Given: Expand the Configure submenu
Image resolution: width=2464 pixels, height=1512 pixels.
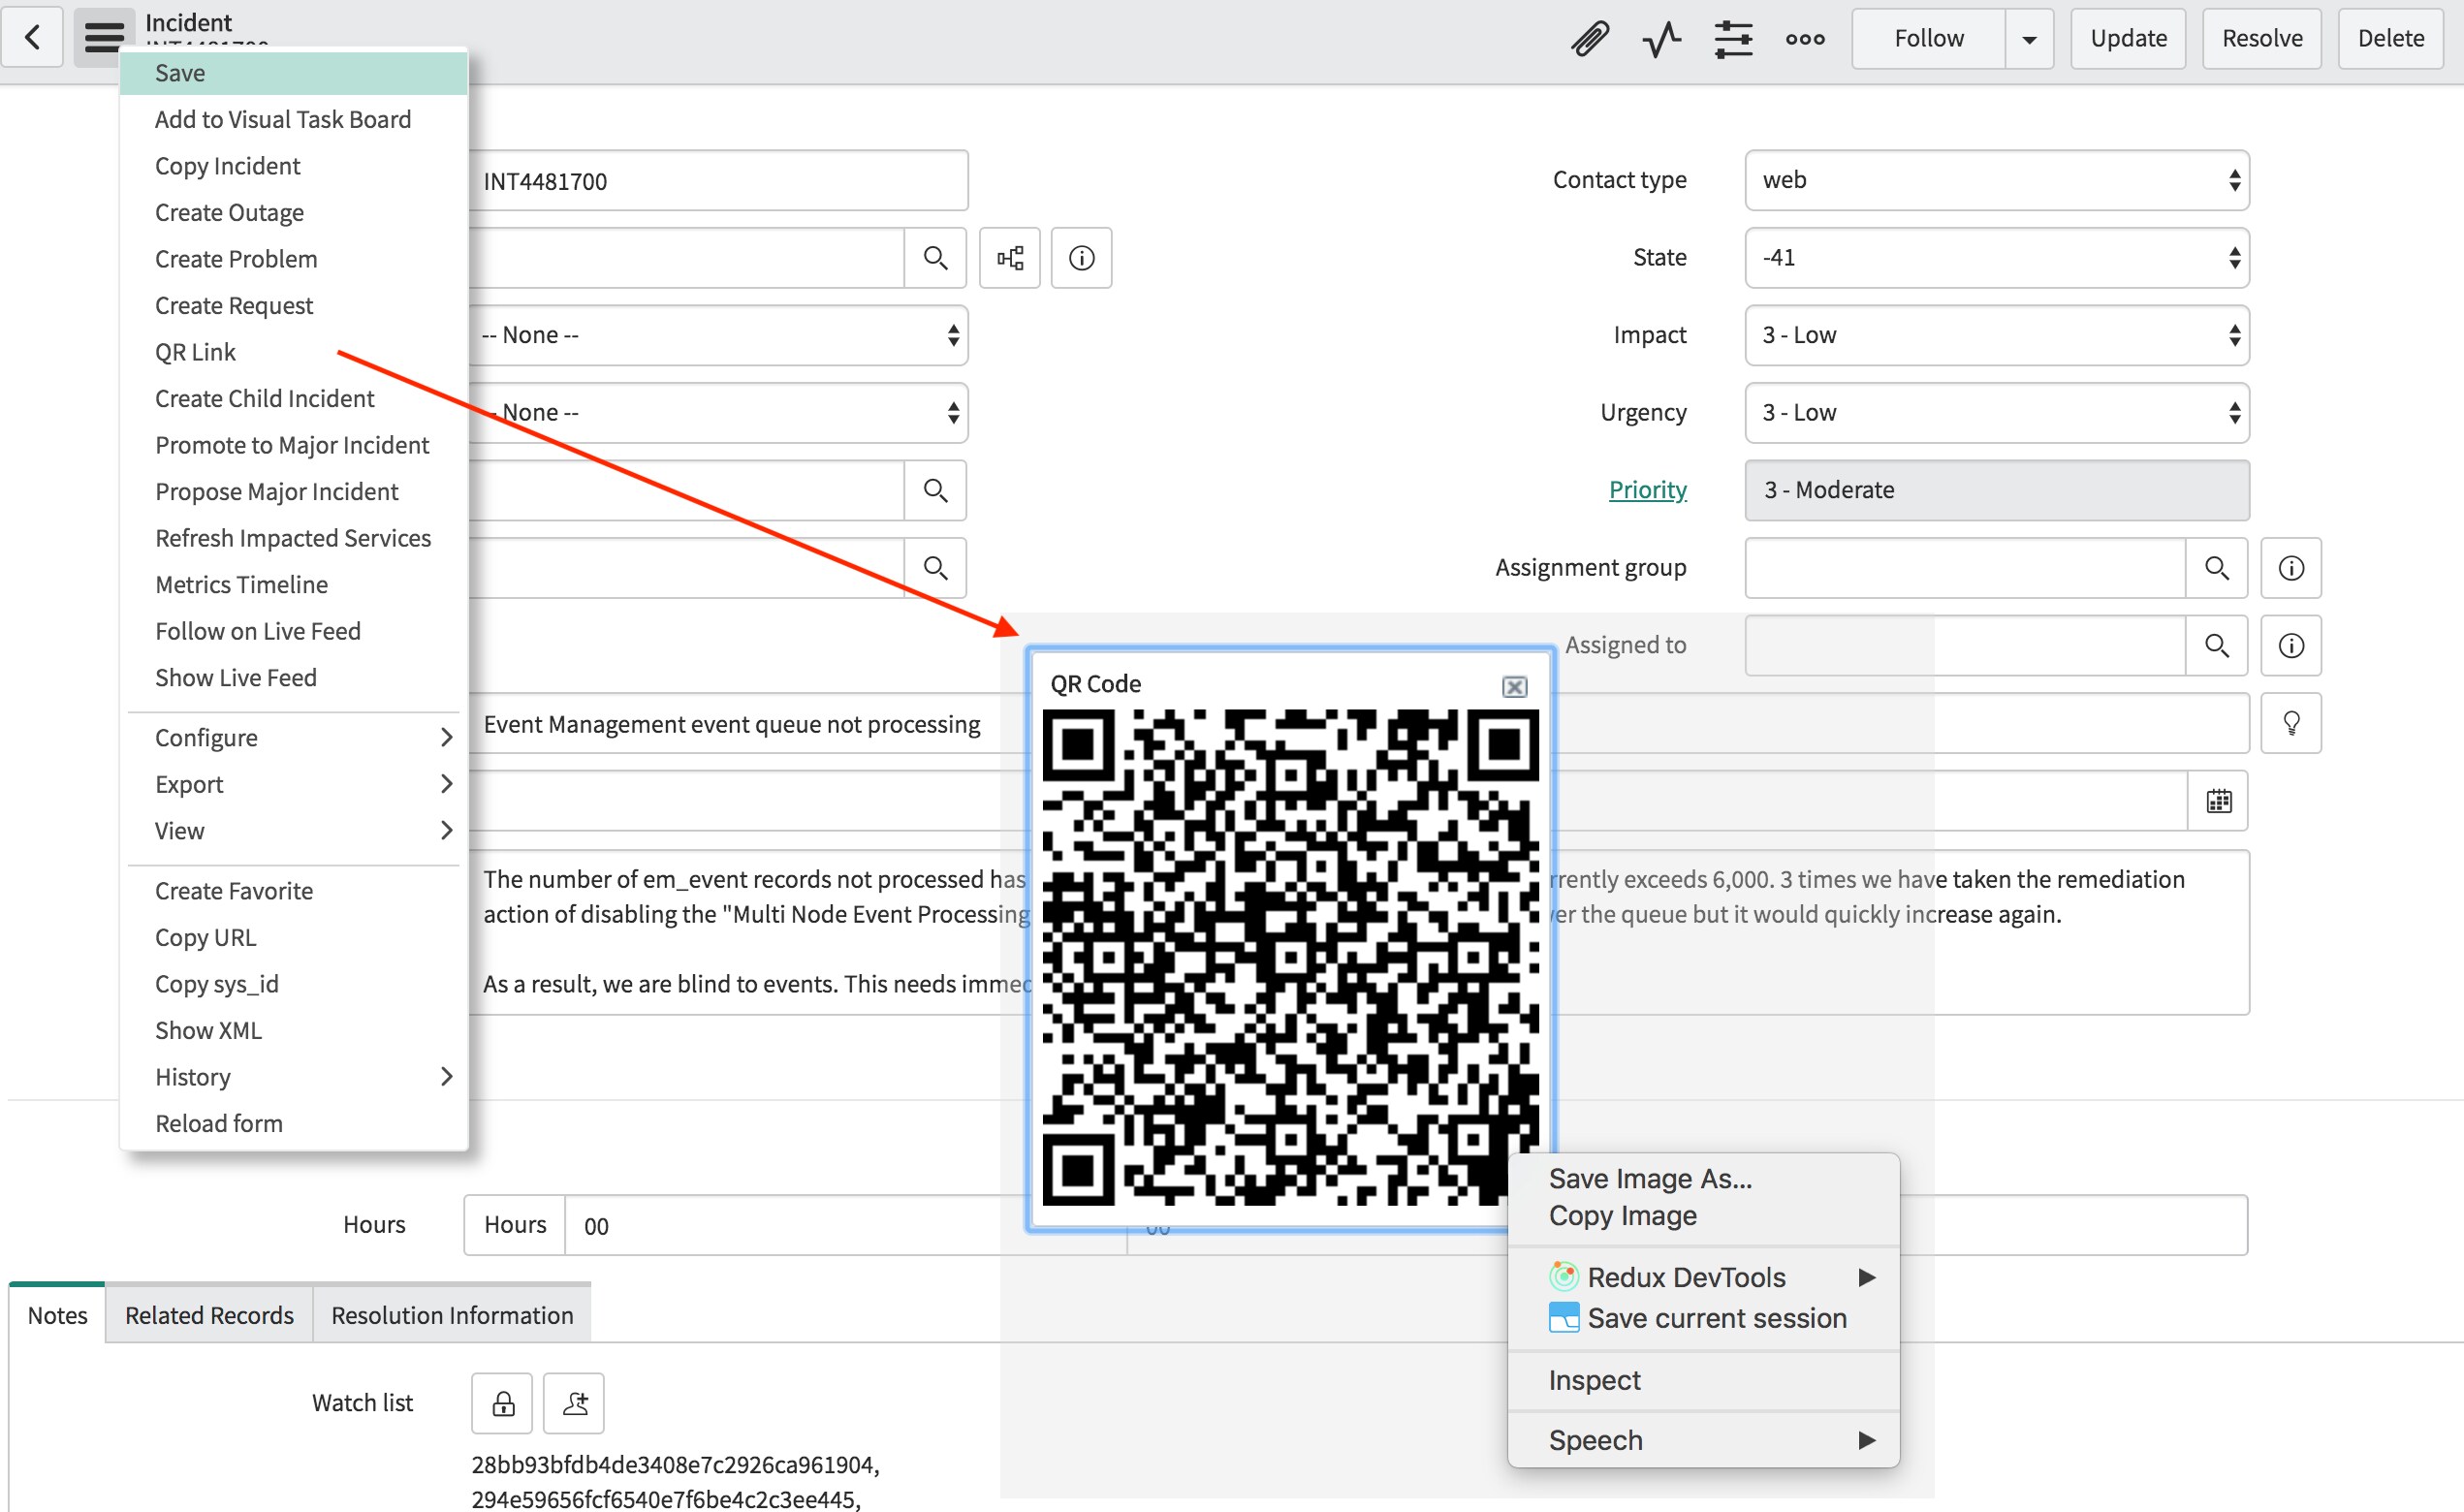Looking at the screenshot, I should pos(294,738).
